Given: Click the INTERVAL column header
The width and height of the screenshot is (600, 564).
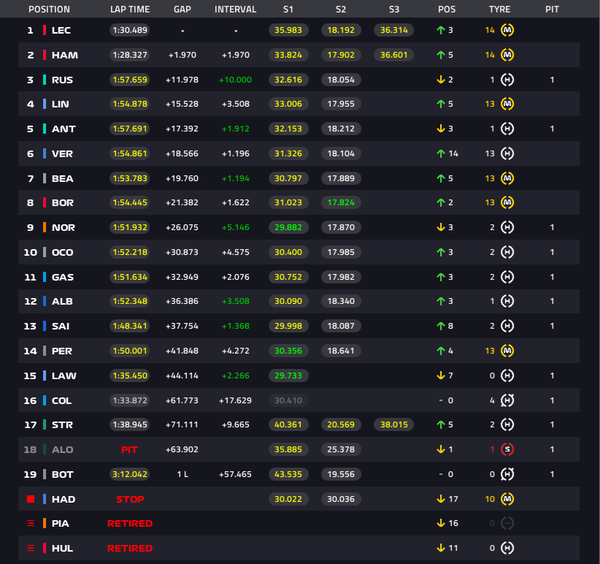Looking at the screenshot, I should click(235, 9).
